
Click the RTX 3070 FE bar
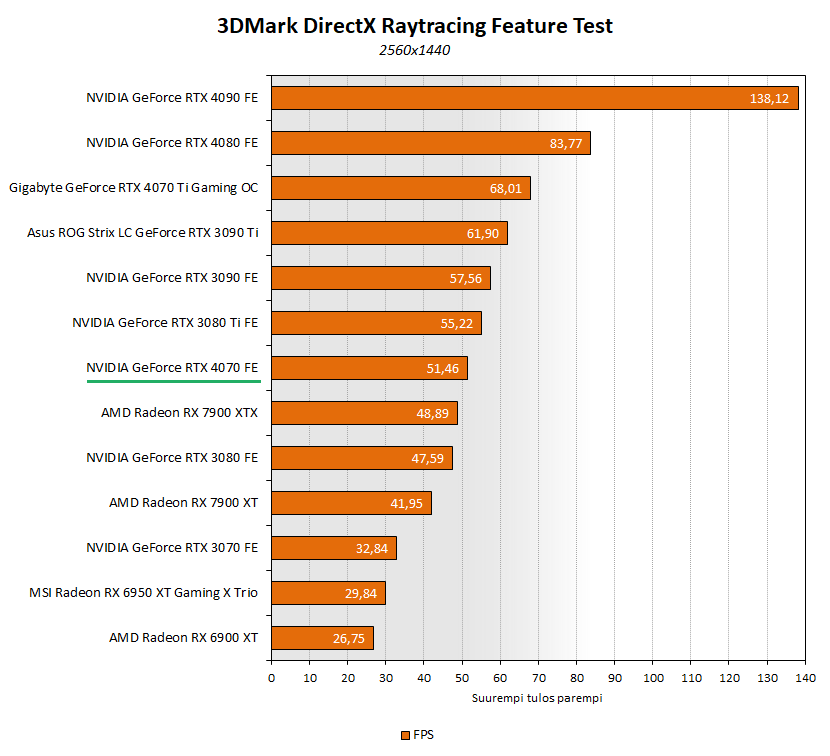tap(333, 548)
